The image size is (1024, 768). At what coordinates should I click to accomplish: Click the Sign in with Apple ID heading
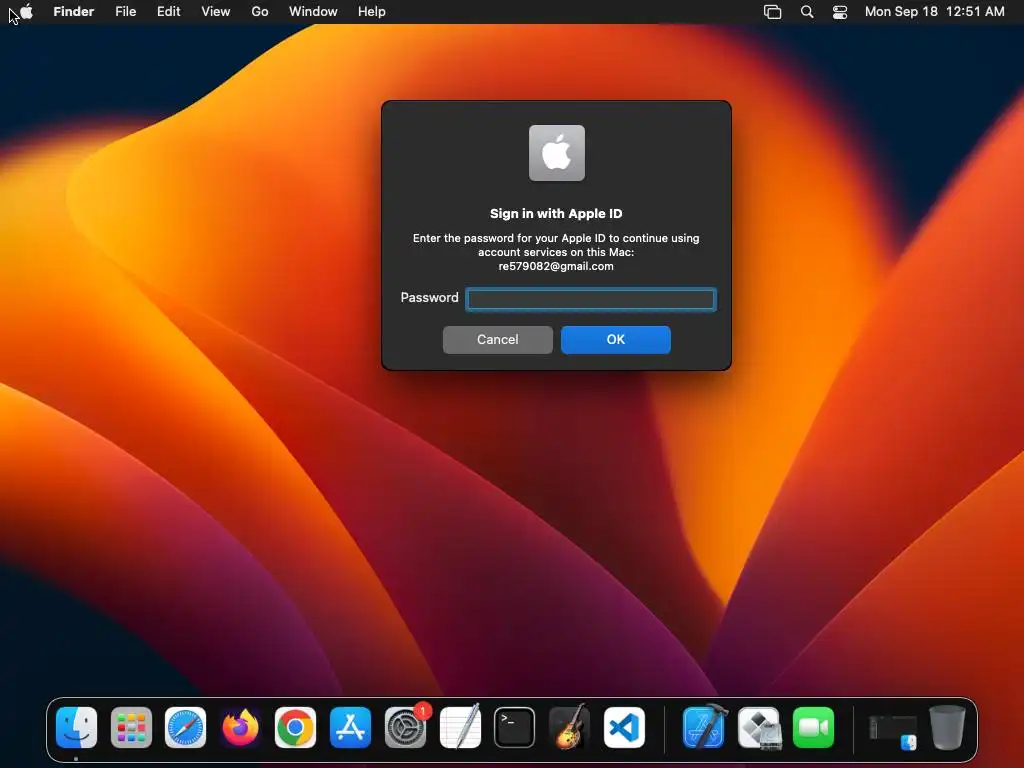556,214
